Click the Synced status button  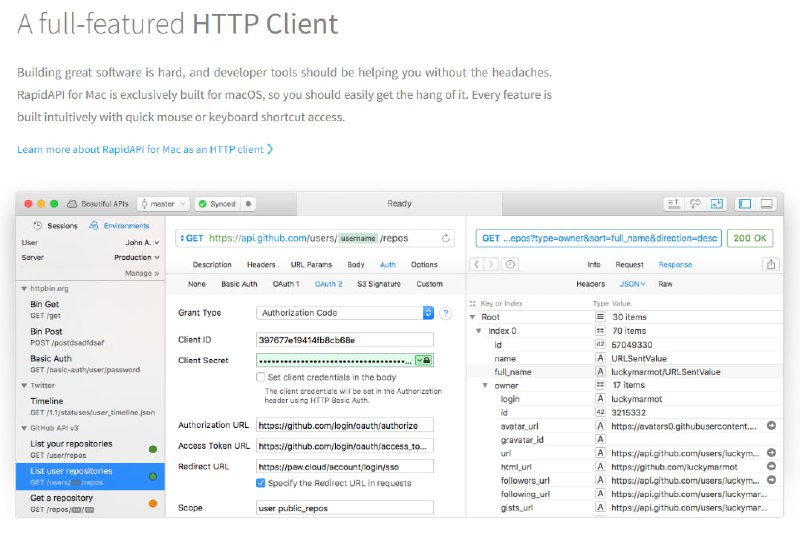217,204
